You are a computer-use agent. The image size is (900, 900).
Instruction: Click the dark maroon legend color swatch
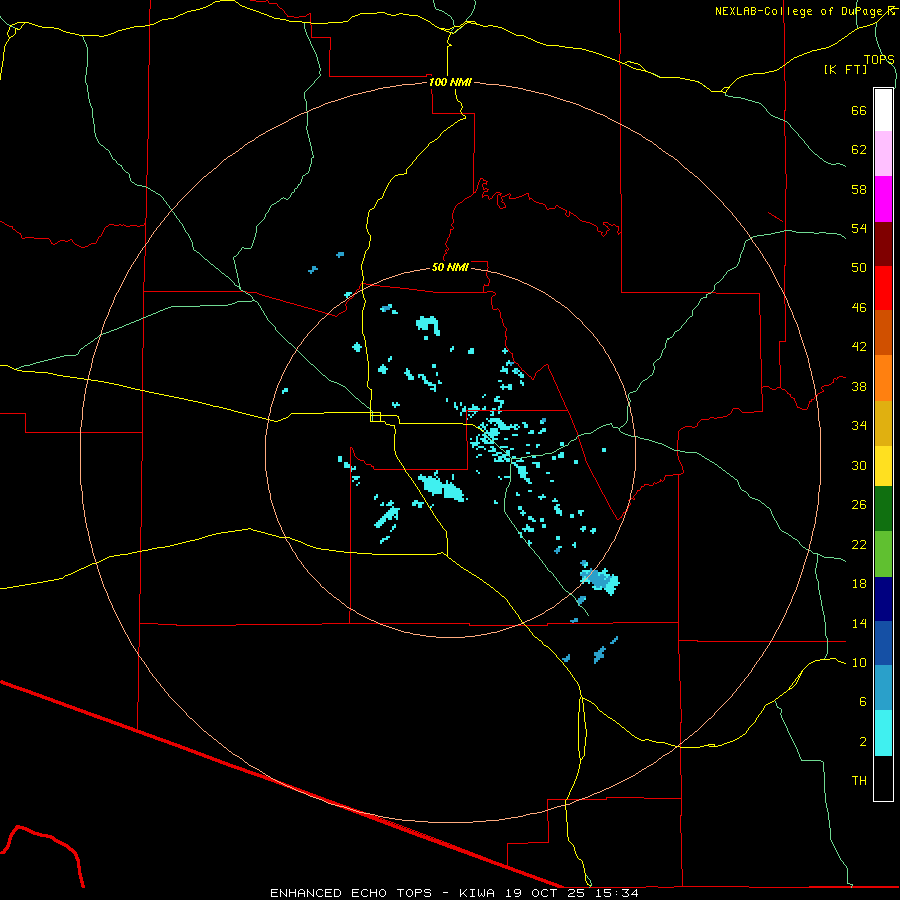point(883,244)
